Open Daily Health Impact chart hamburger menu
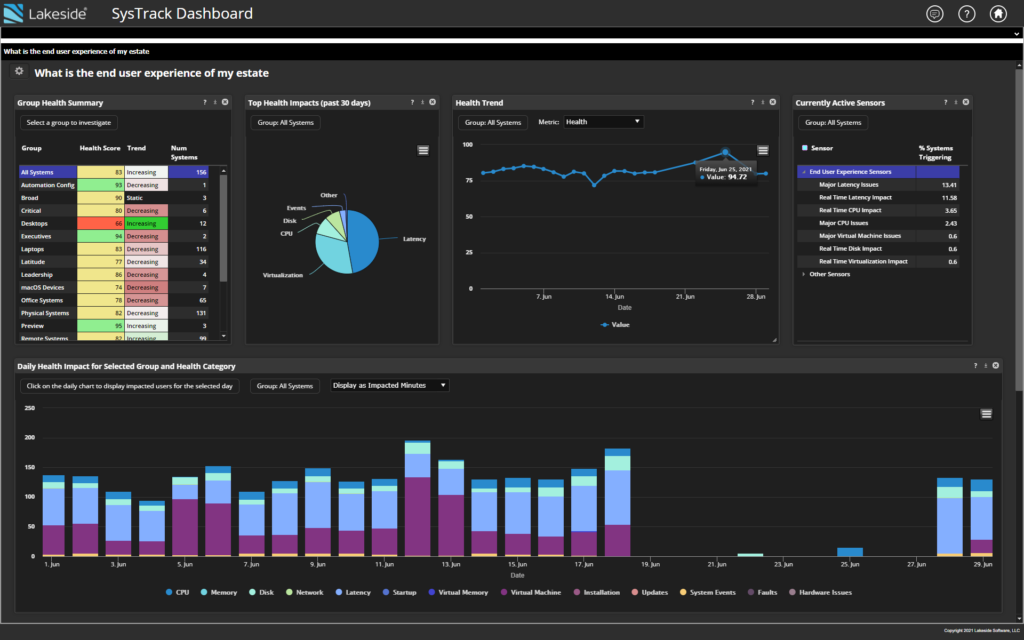The width and height of the screenshot is (1024, 640). pyautogui.click(x=986, y=414)
